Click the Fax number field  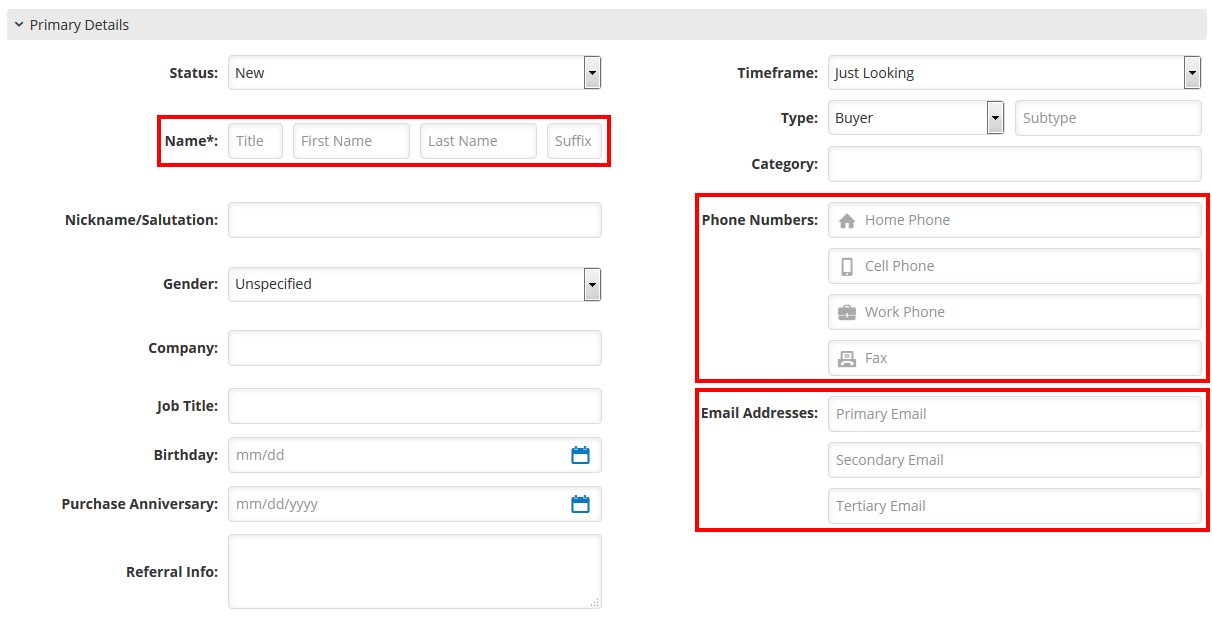click(x=1015, y=358)
